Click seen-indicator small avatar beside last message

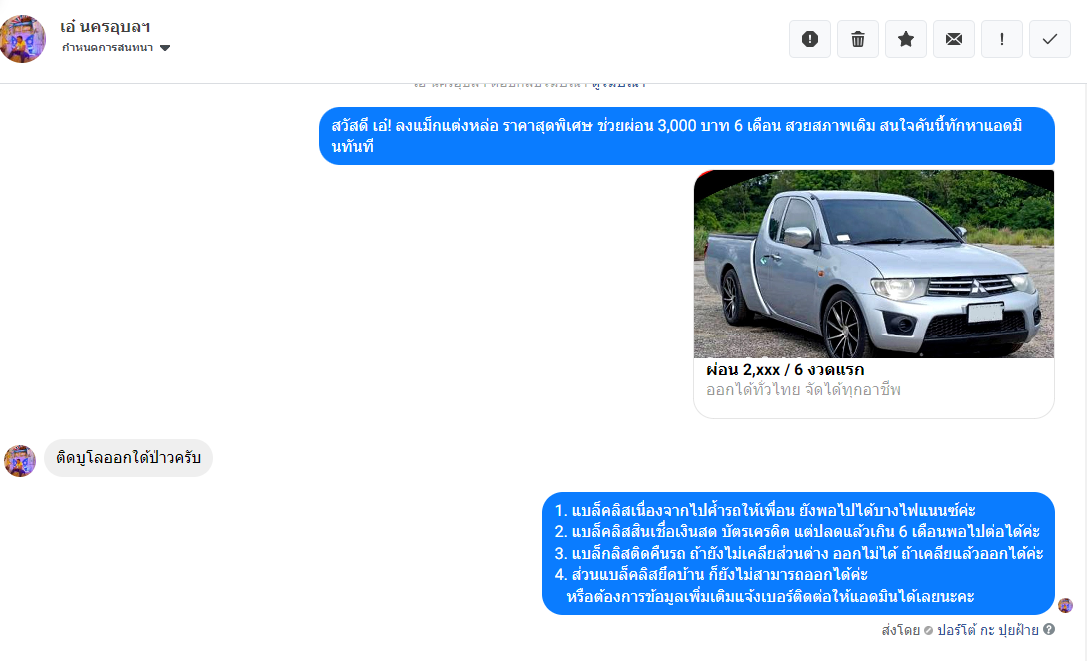point(1066,606)
